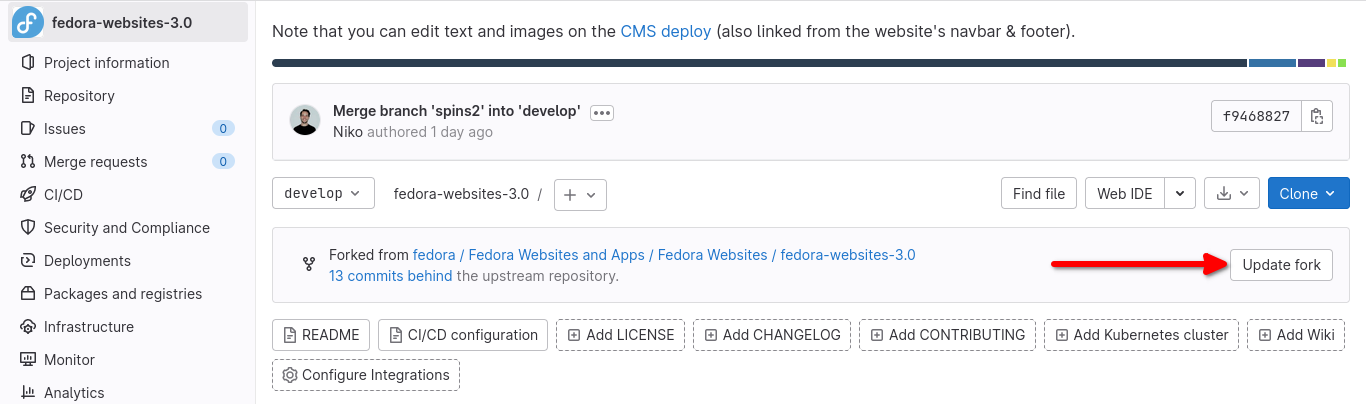Open Merge requests in sidebar
This screenshot has height=404, width=1366.
(x=95, y=162)
